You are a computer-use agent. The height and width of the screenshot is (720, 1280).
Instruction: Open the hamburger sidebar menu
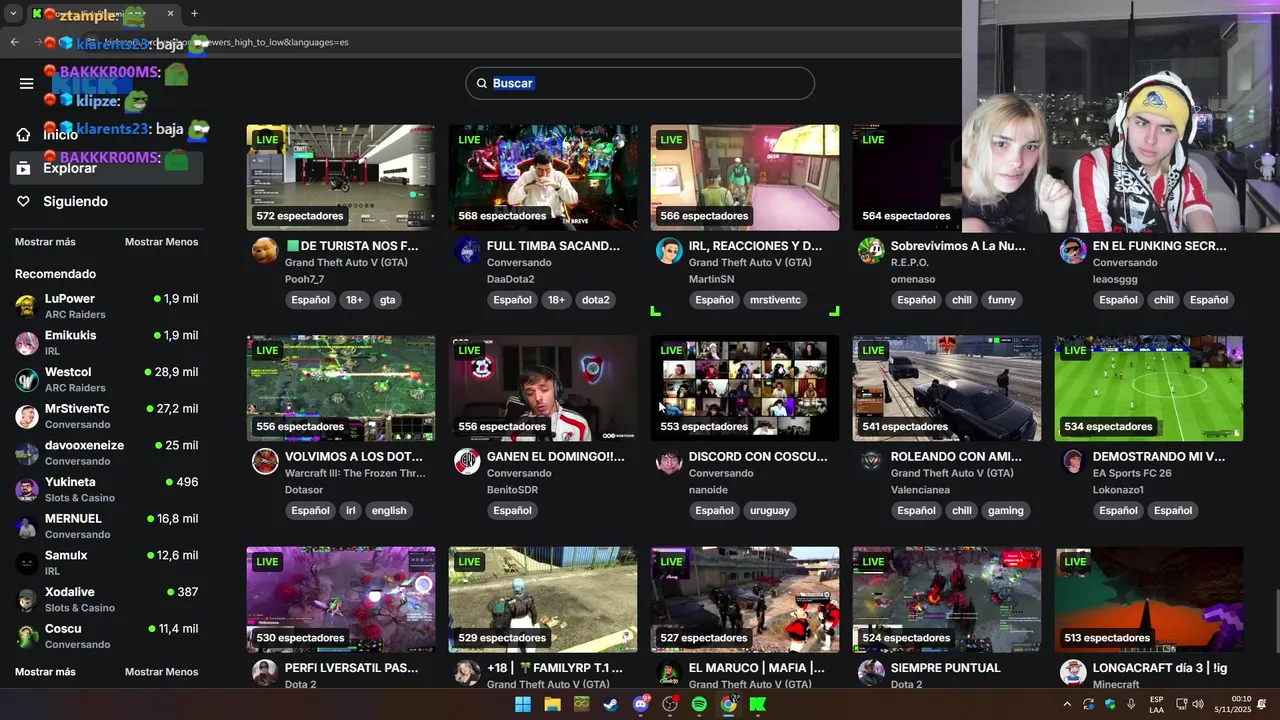coord(27,83)
